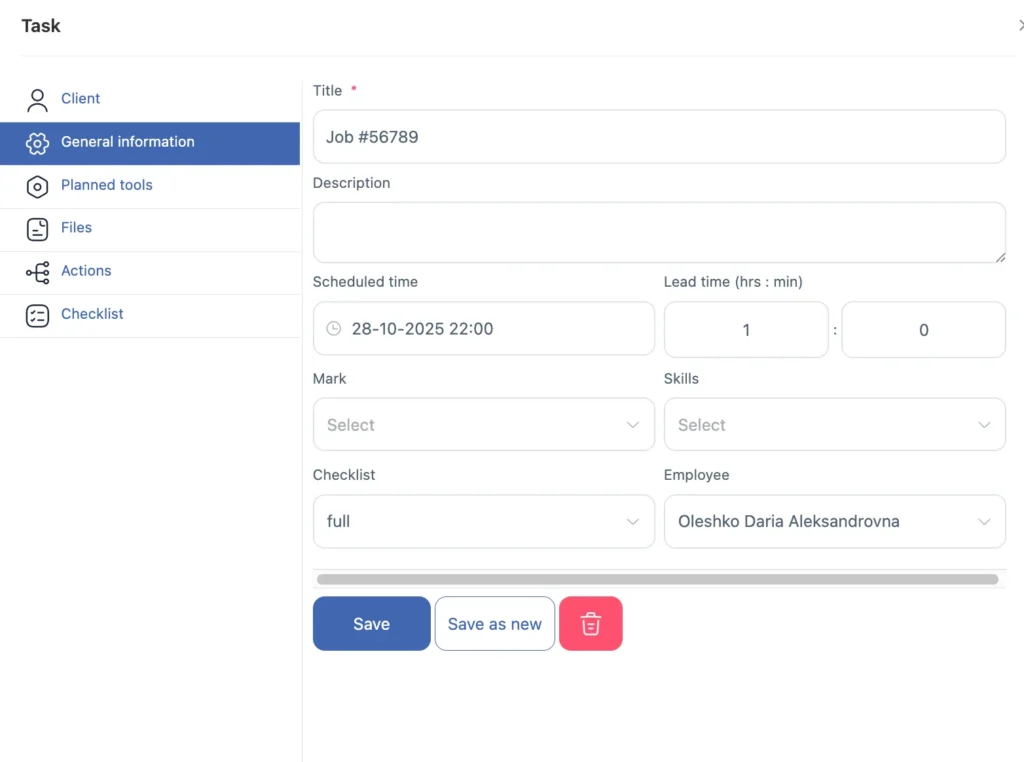This screenshot has height=762, width=1024.
Task: Change the Checklist dropdown from full
Action: point(483,521)
